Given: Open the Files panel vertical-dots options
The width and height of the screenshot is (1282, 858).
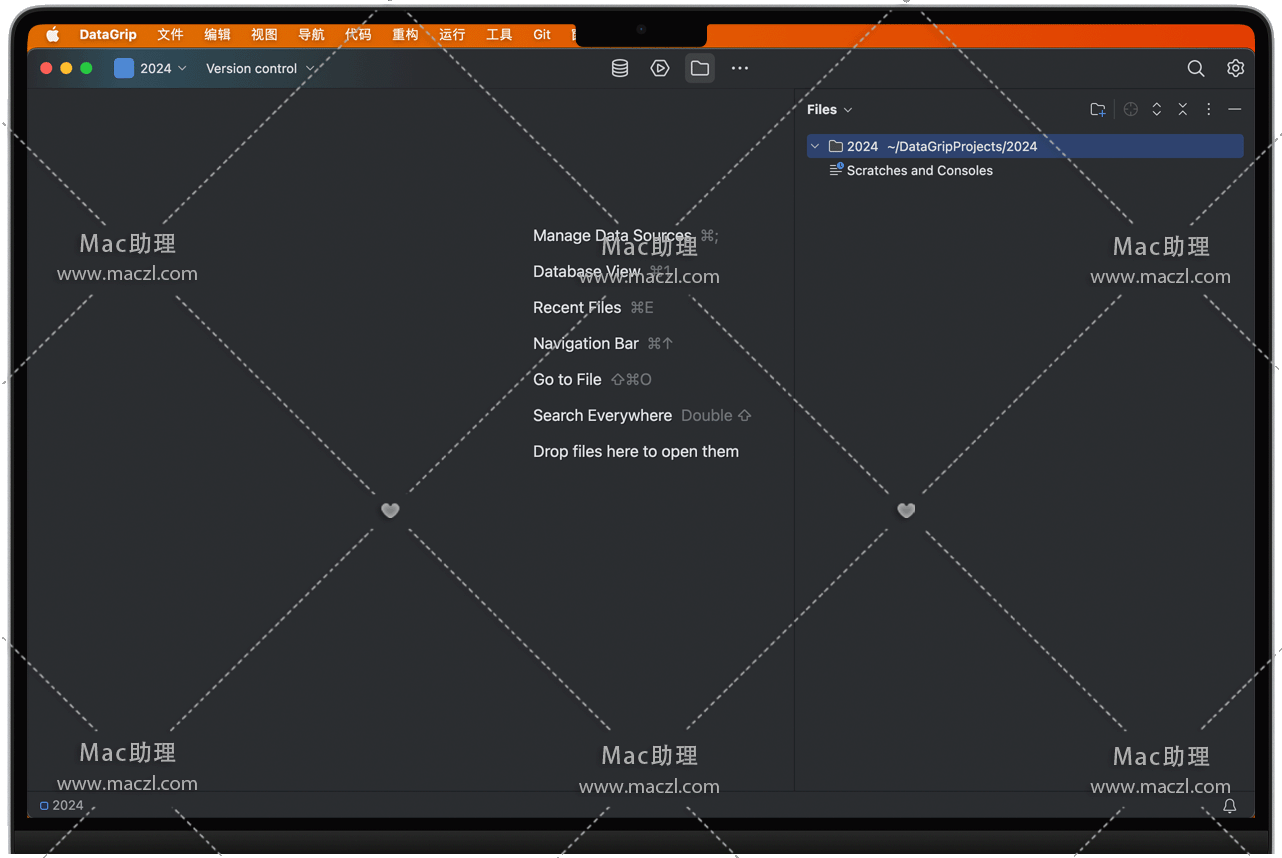Looking at the screenshot, I should pos(1208,110).
